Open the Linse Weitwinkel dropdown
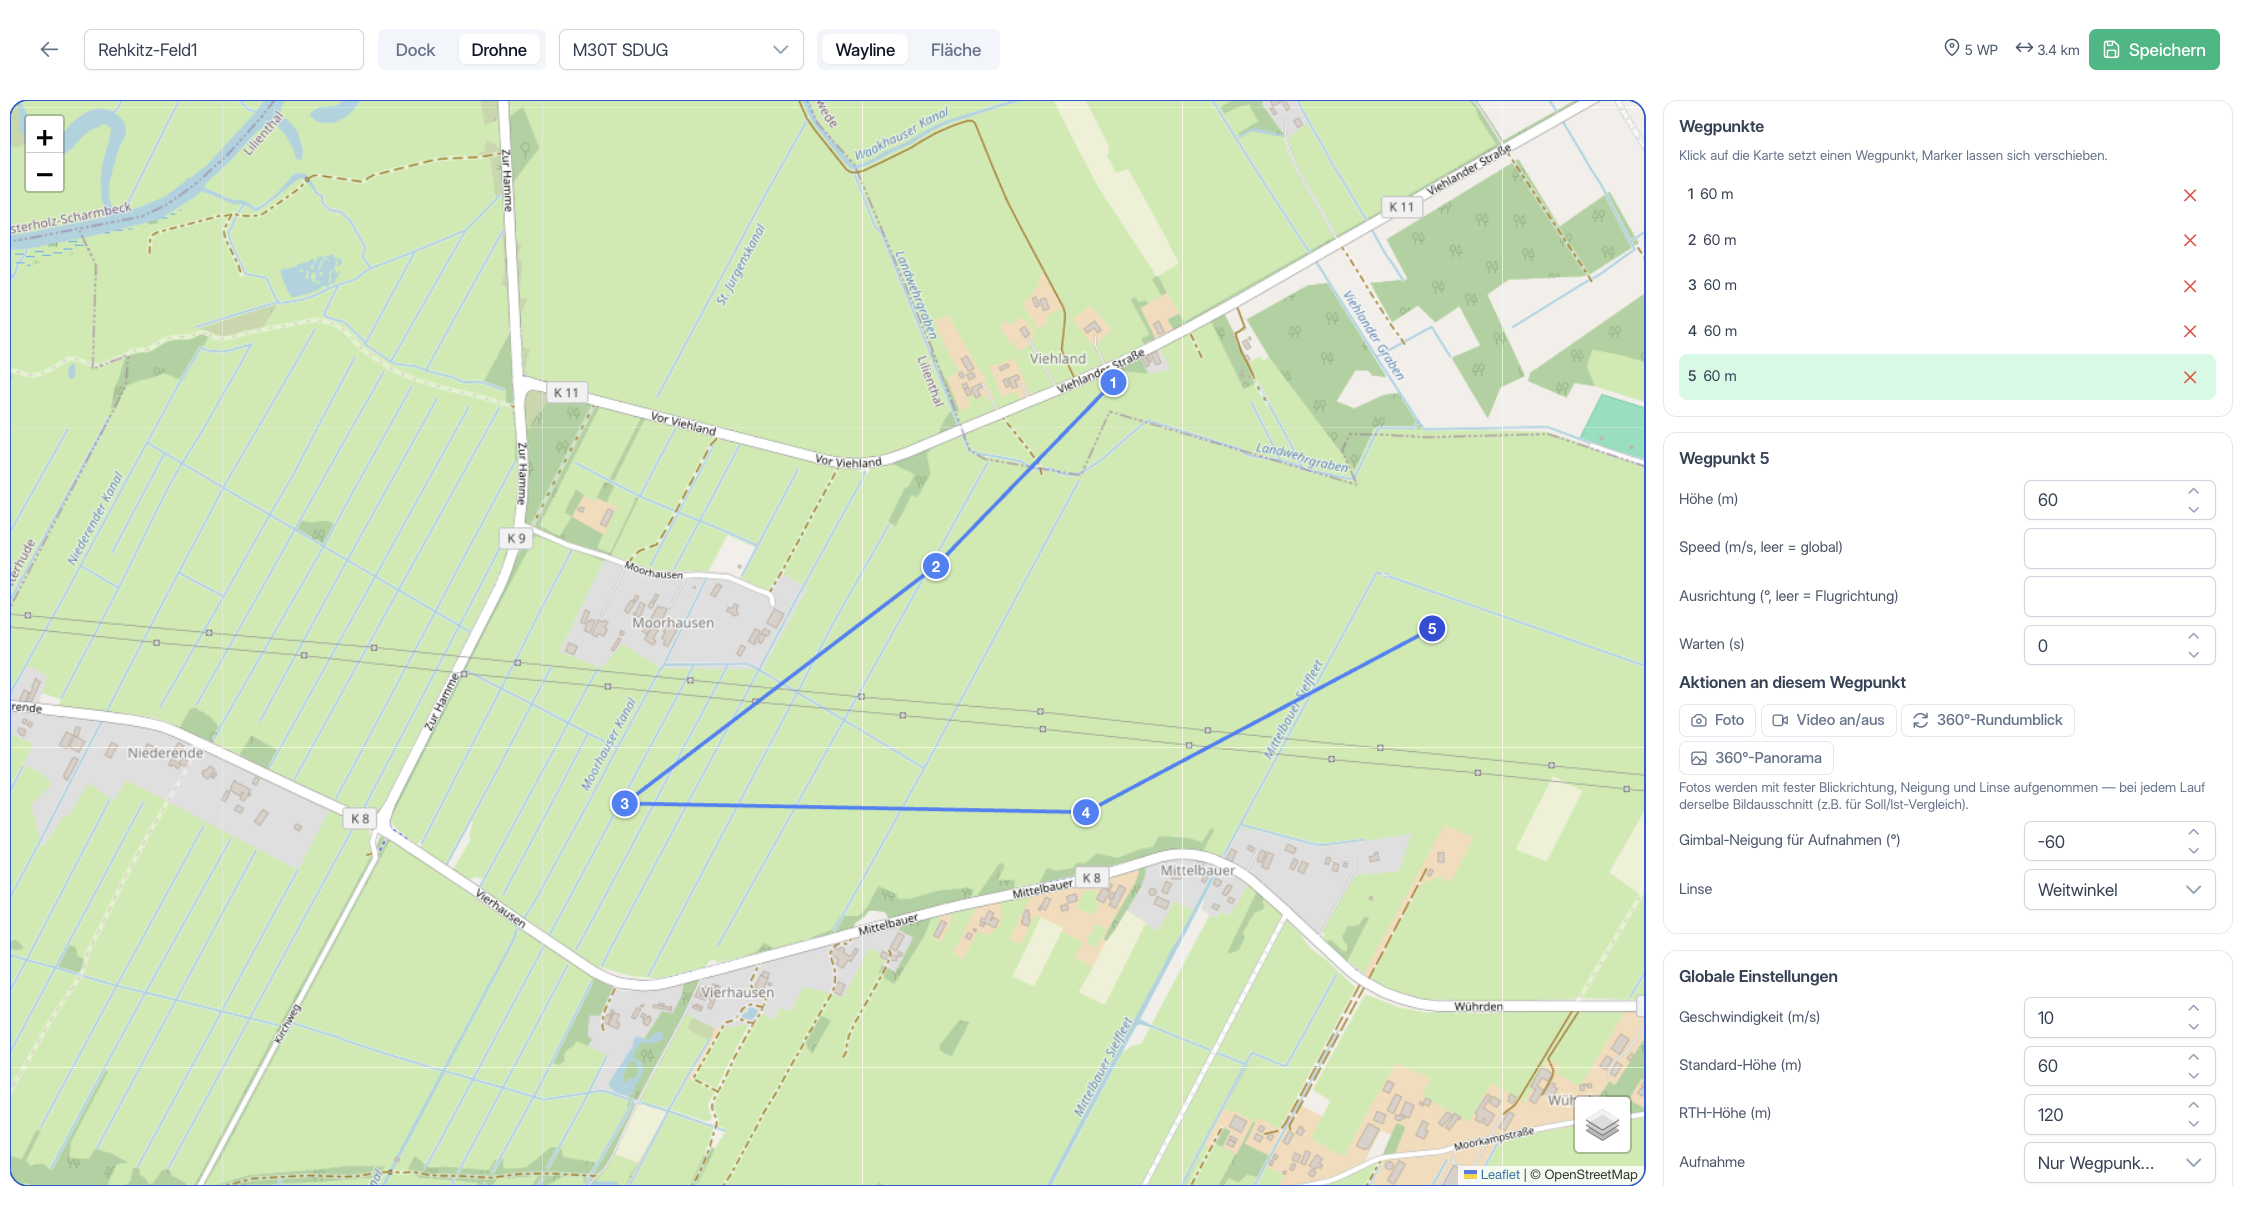 coord(2119,890)
